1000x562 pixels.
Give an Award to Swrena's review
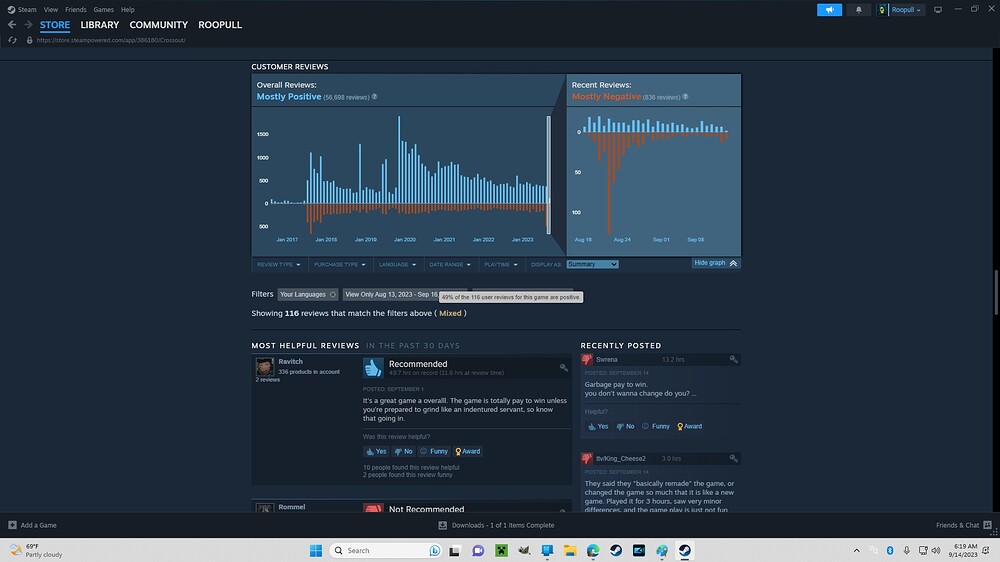689,426
